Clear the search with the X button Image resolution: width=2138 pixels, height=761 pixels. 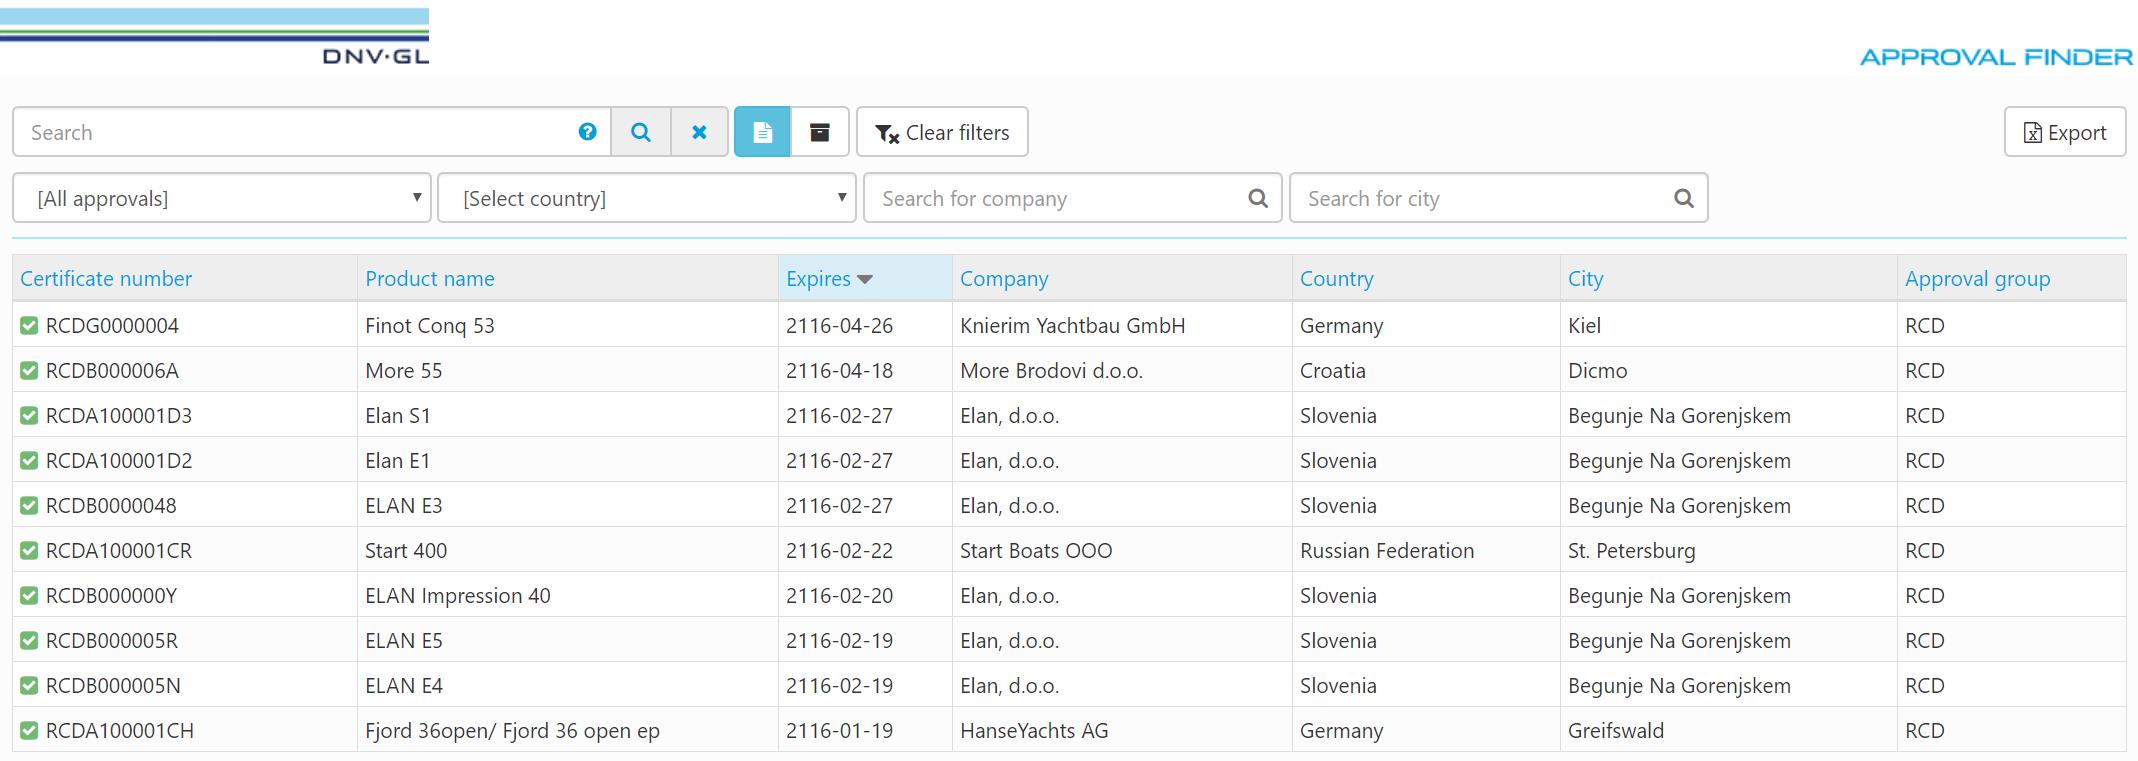pos(699,132)
